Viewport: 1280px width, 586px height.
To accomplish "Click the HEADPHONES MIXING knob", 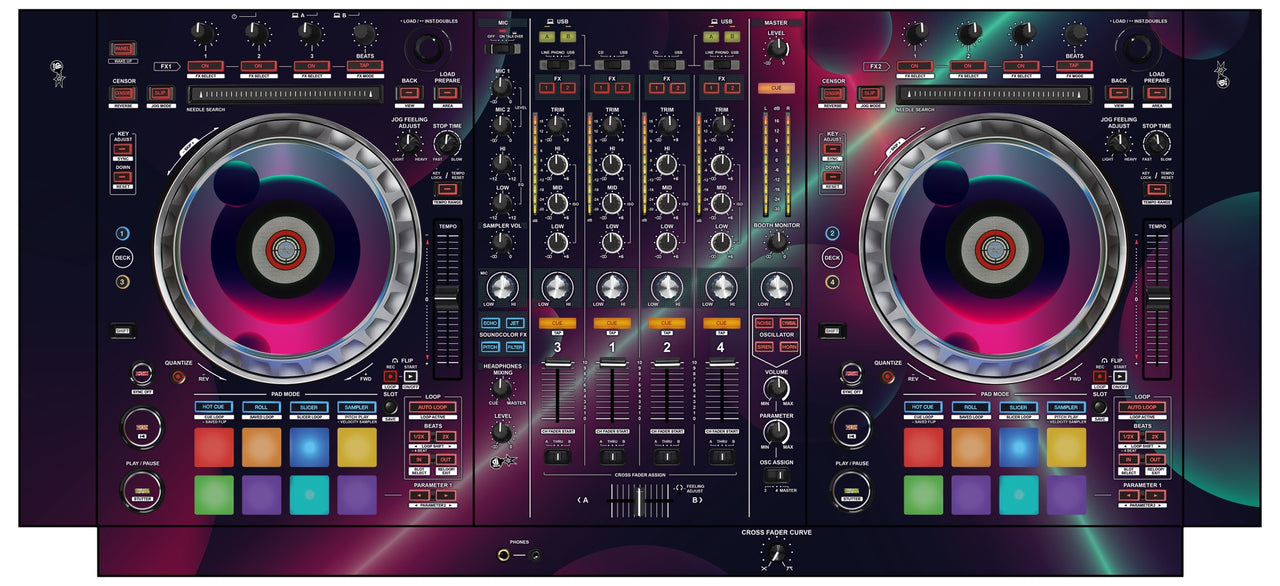I will (501, 387).
